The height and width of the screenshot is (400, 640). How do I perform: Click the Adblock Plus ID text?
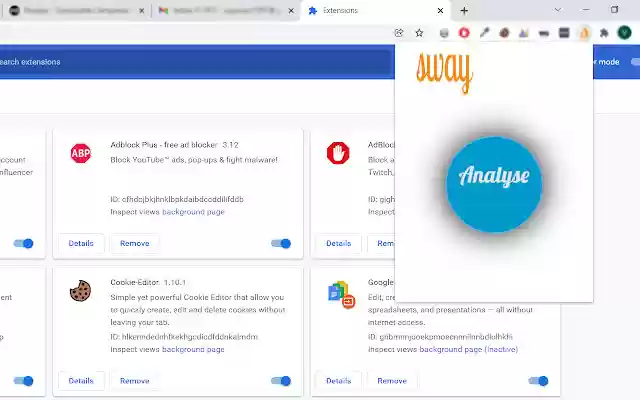point(177,199)
